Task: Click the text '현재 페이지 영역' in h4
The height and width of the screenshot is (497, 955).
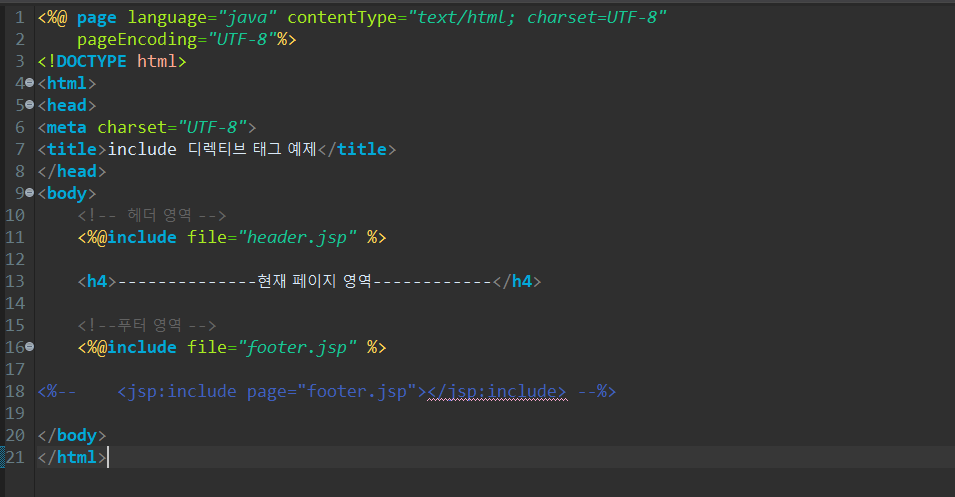Action: (x=314, y=281)
